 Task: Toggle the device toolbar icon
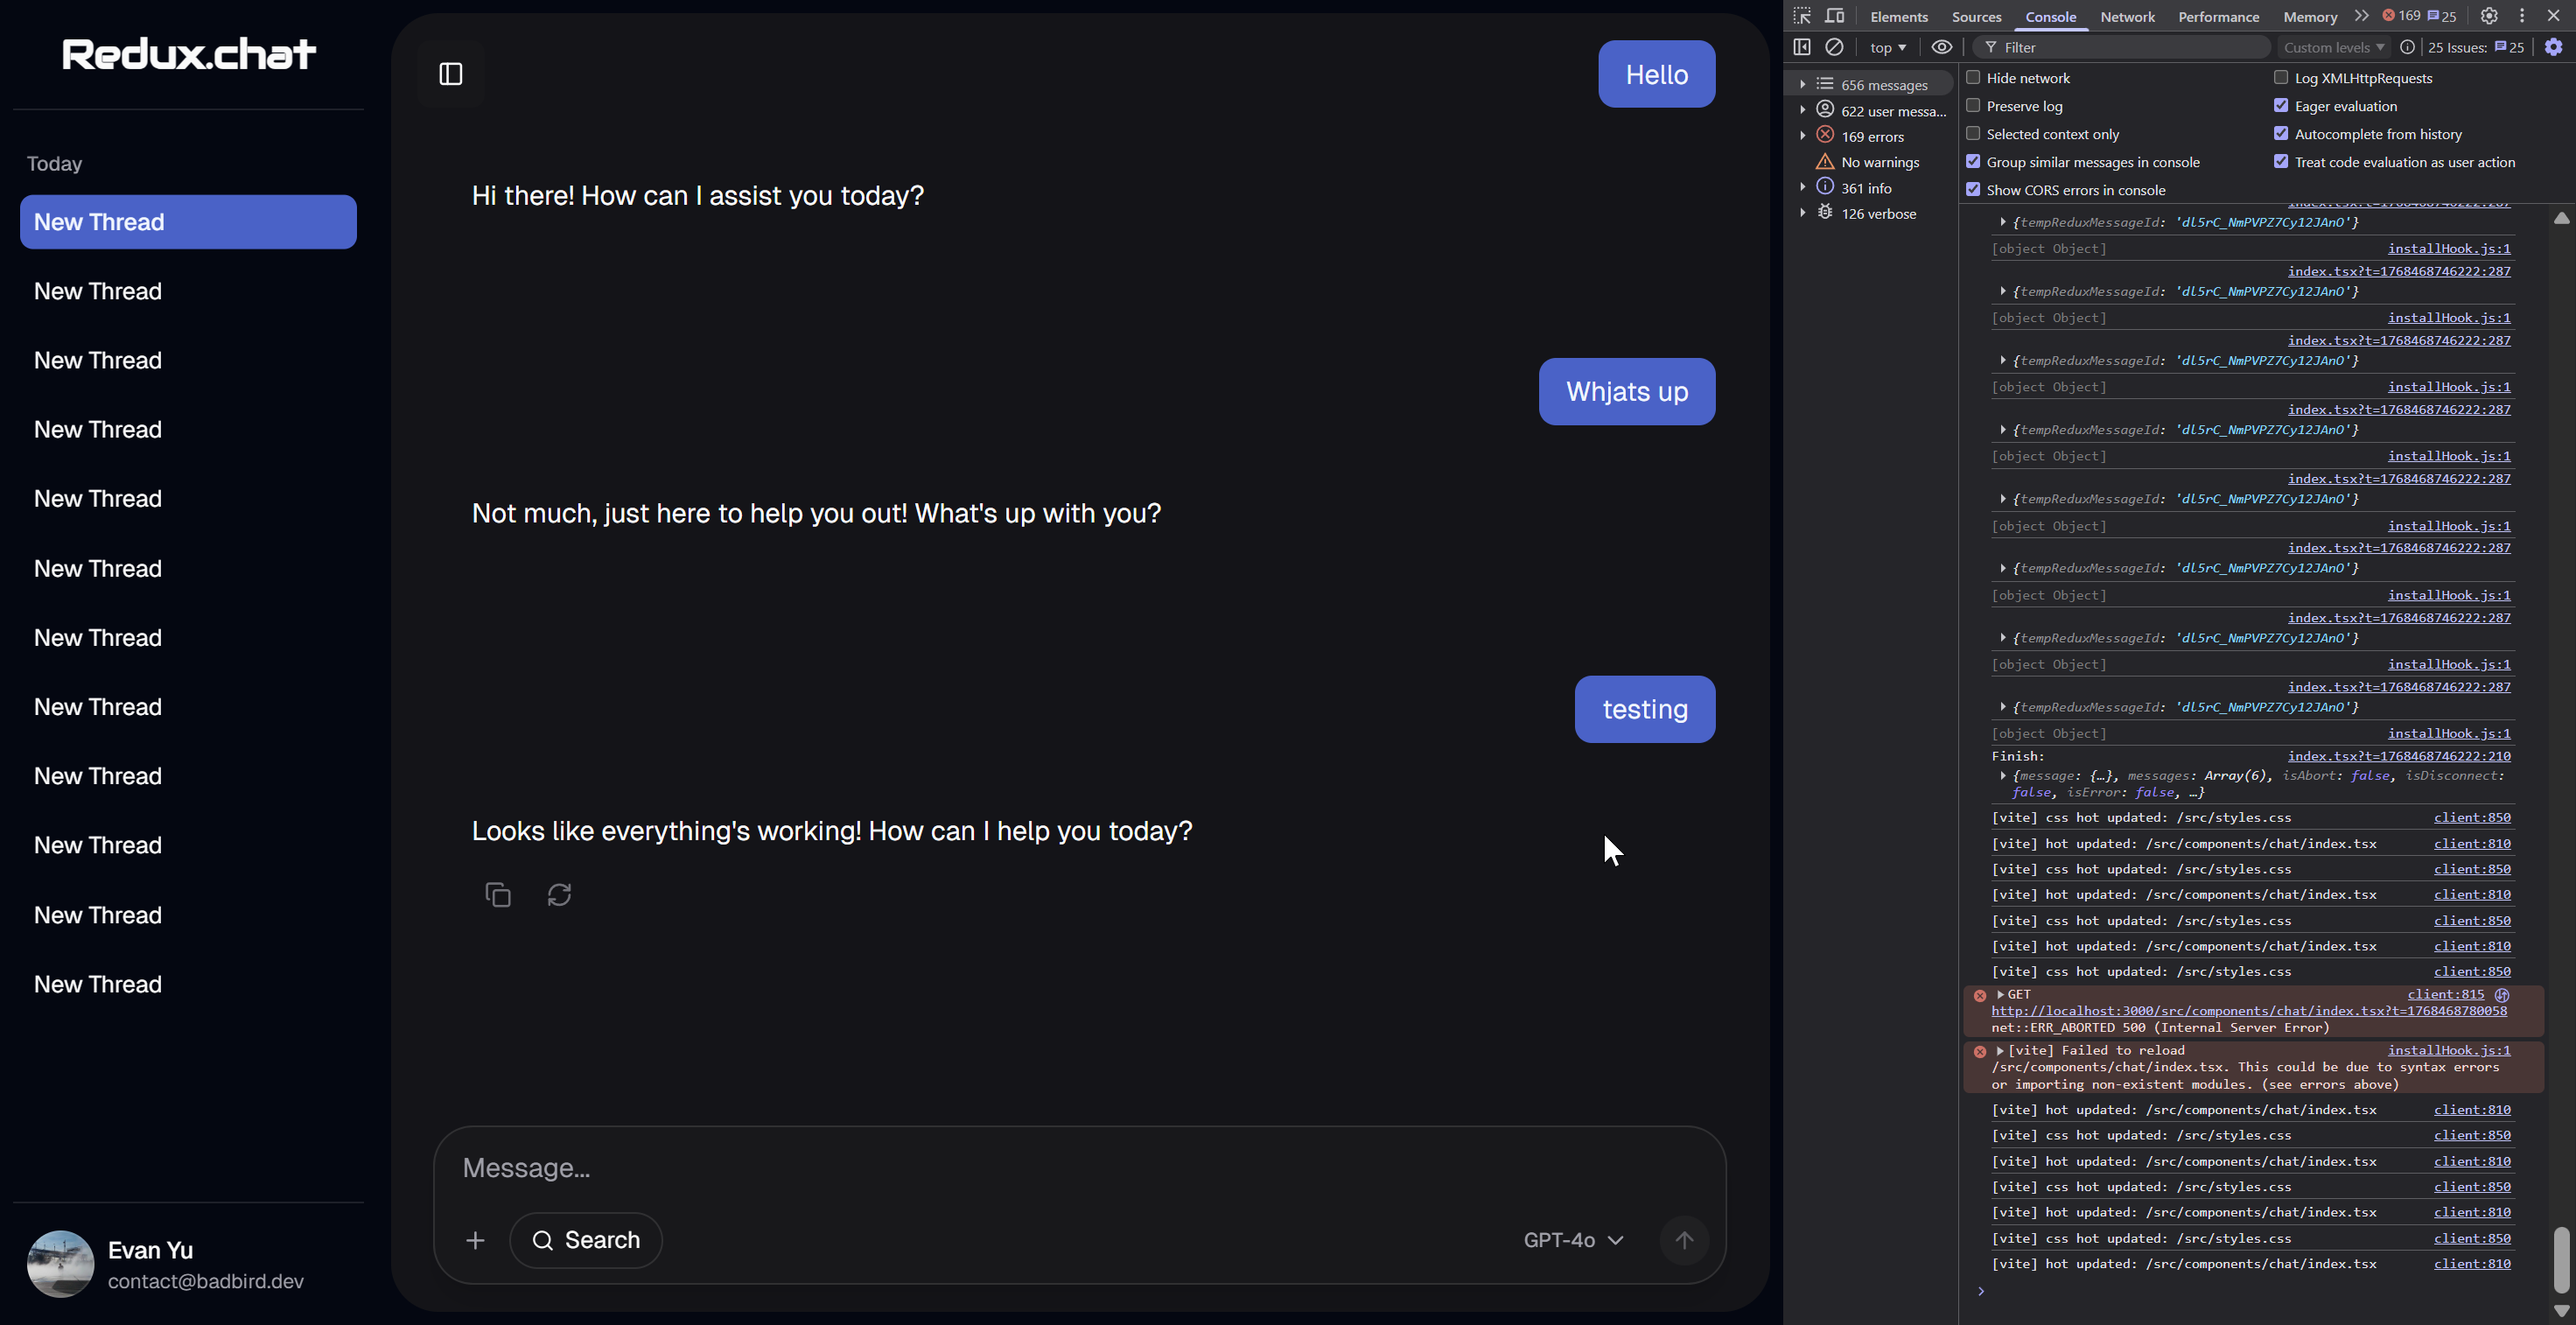pos(1835,16)
